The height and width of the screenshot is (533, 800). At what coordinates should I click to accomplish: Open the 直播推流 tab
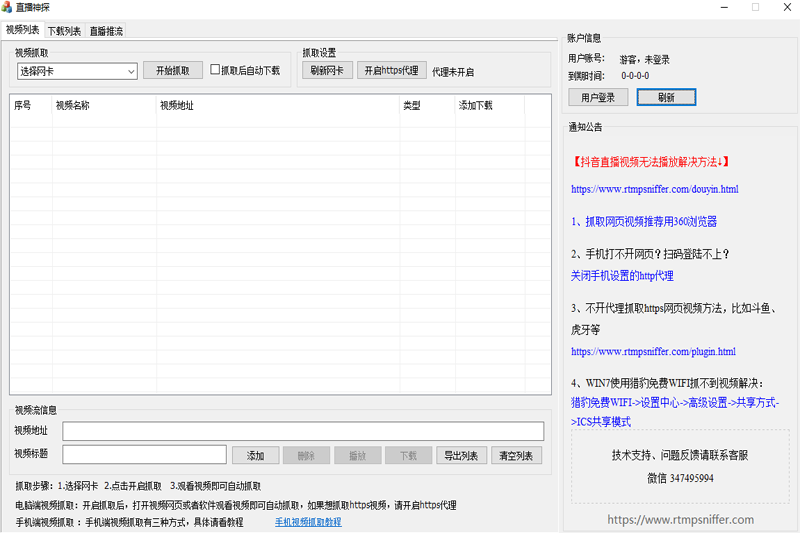coord(106,31)
